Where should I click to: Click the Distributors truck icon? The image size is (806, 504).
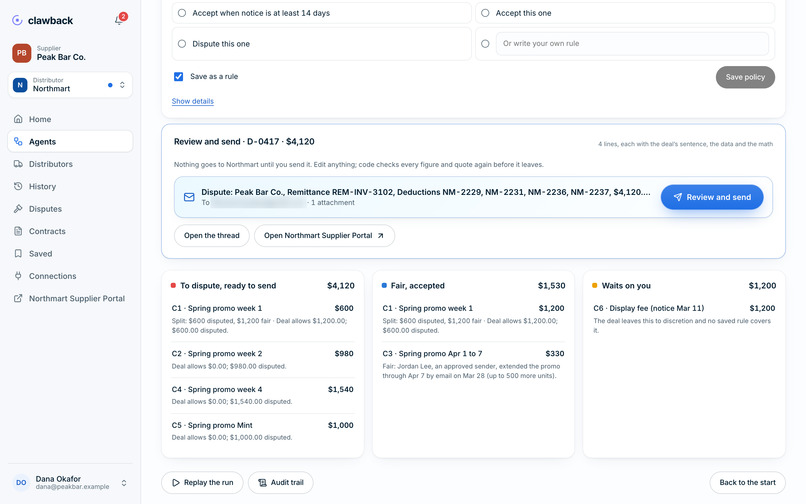pyautogui.click(x=18, y=164)
